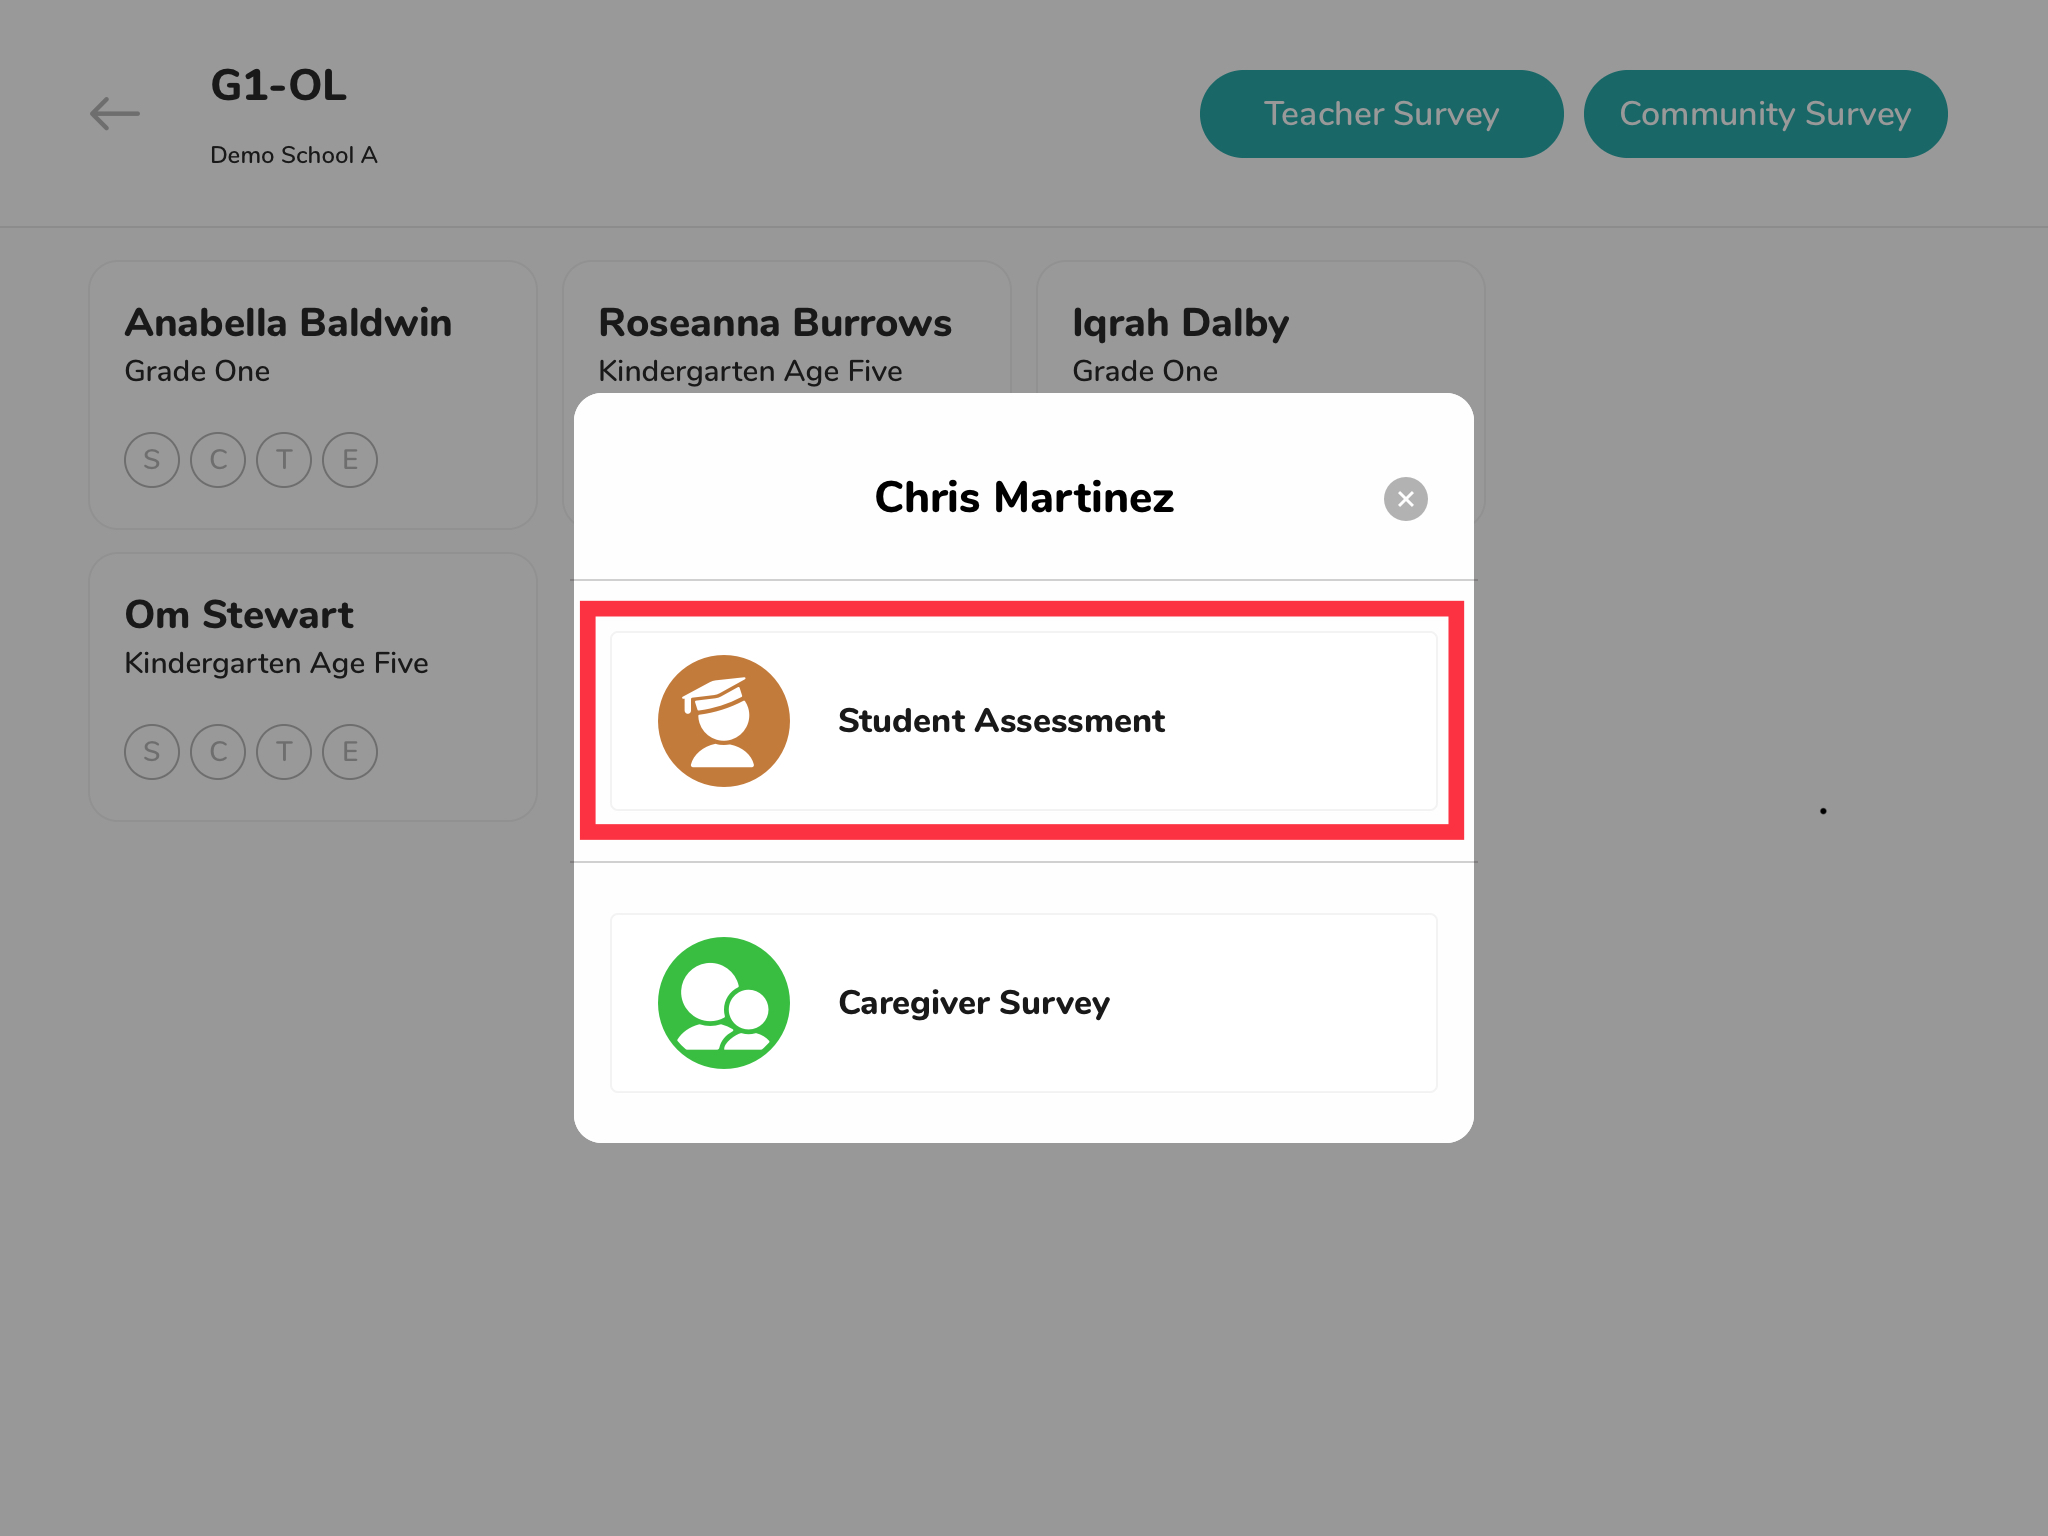Viewport: 2048px width, 1536px height.
Task: Select the Caregiver Survey option
Action: (x=1023, y=1003)
